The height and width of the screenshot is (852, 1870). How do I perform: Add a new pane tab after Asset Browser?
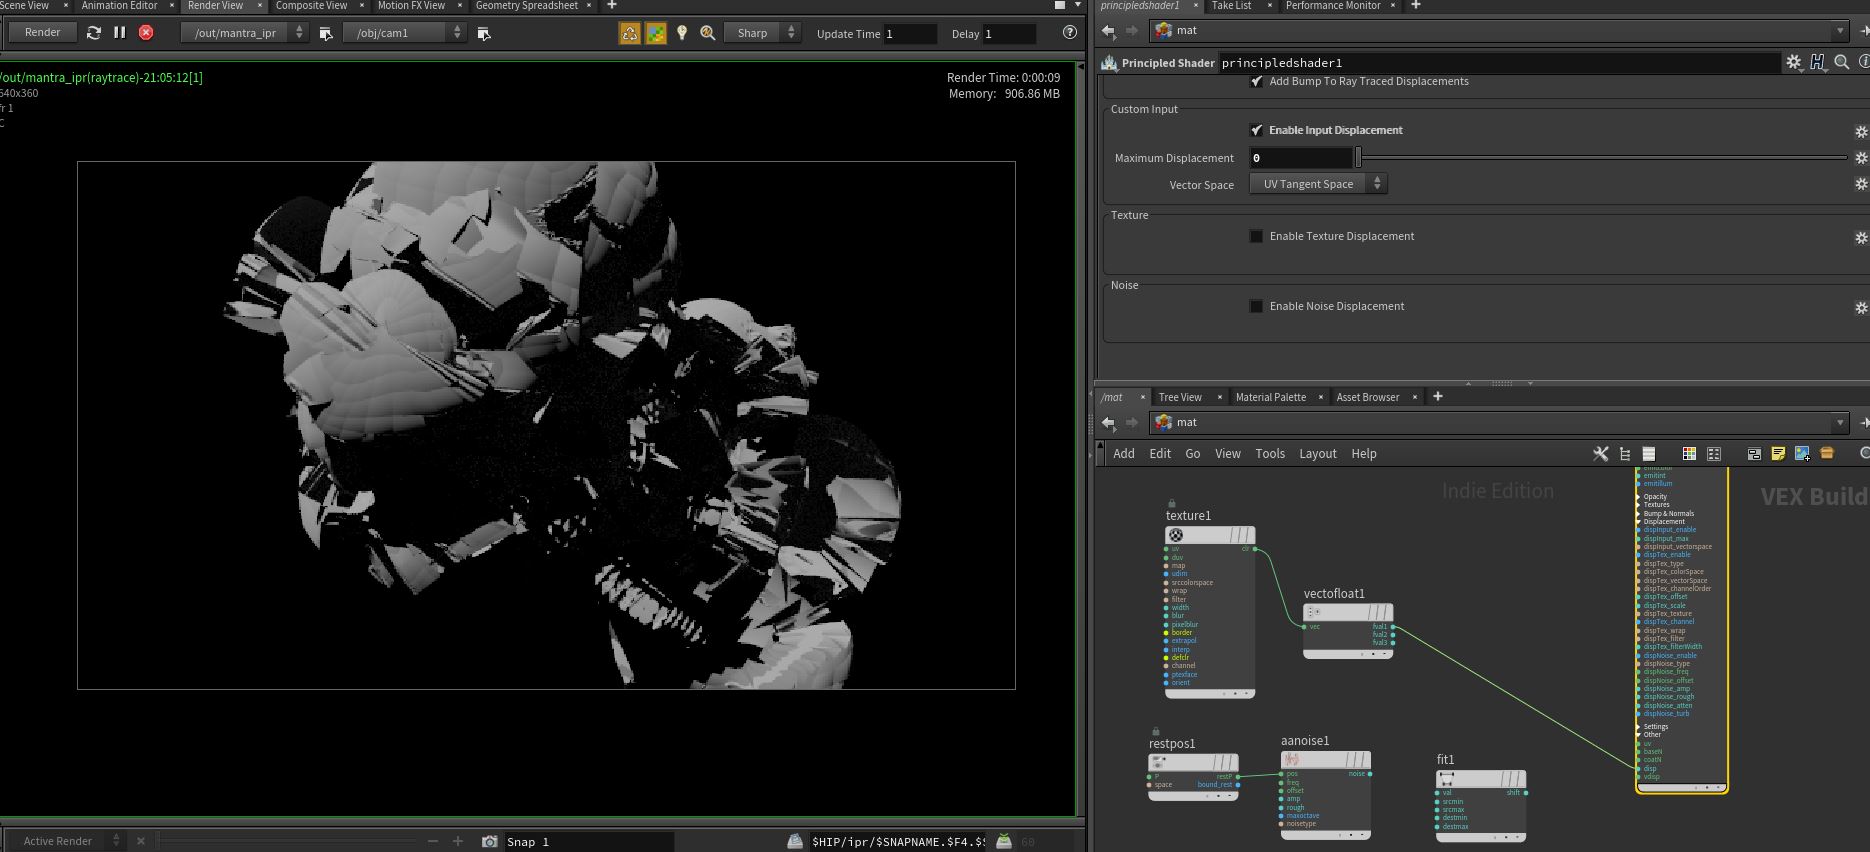[x=1438, y=397]
